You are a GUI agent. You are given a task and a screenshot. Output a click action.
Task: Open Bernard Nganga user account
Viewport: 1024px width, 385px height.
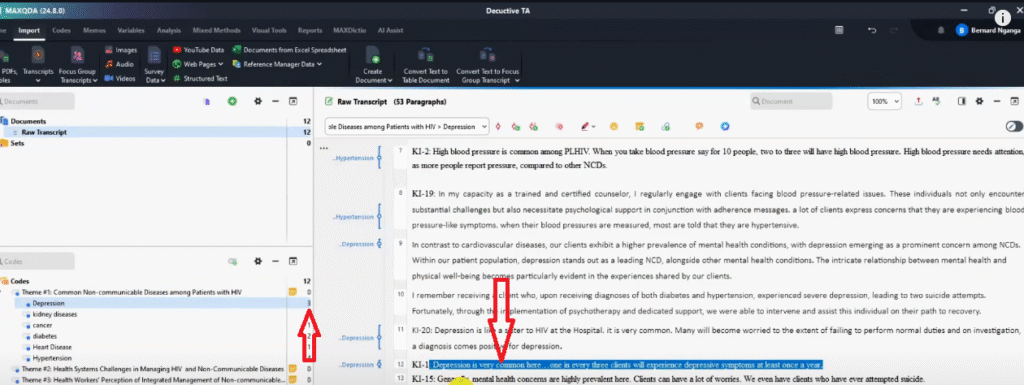tap(989, 30)
